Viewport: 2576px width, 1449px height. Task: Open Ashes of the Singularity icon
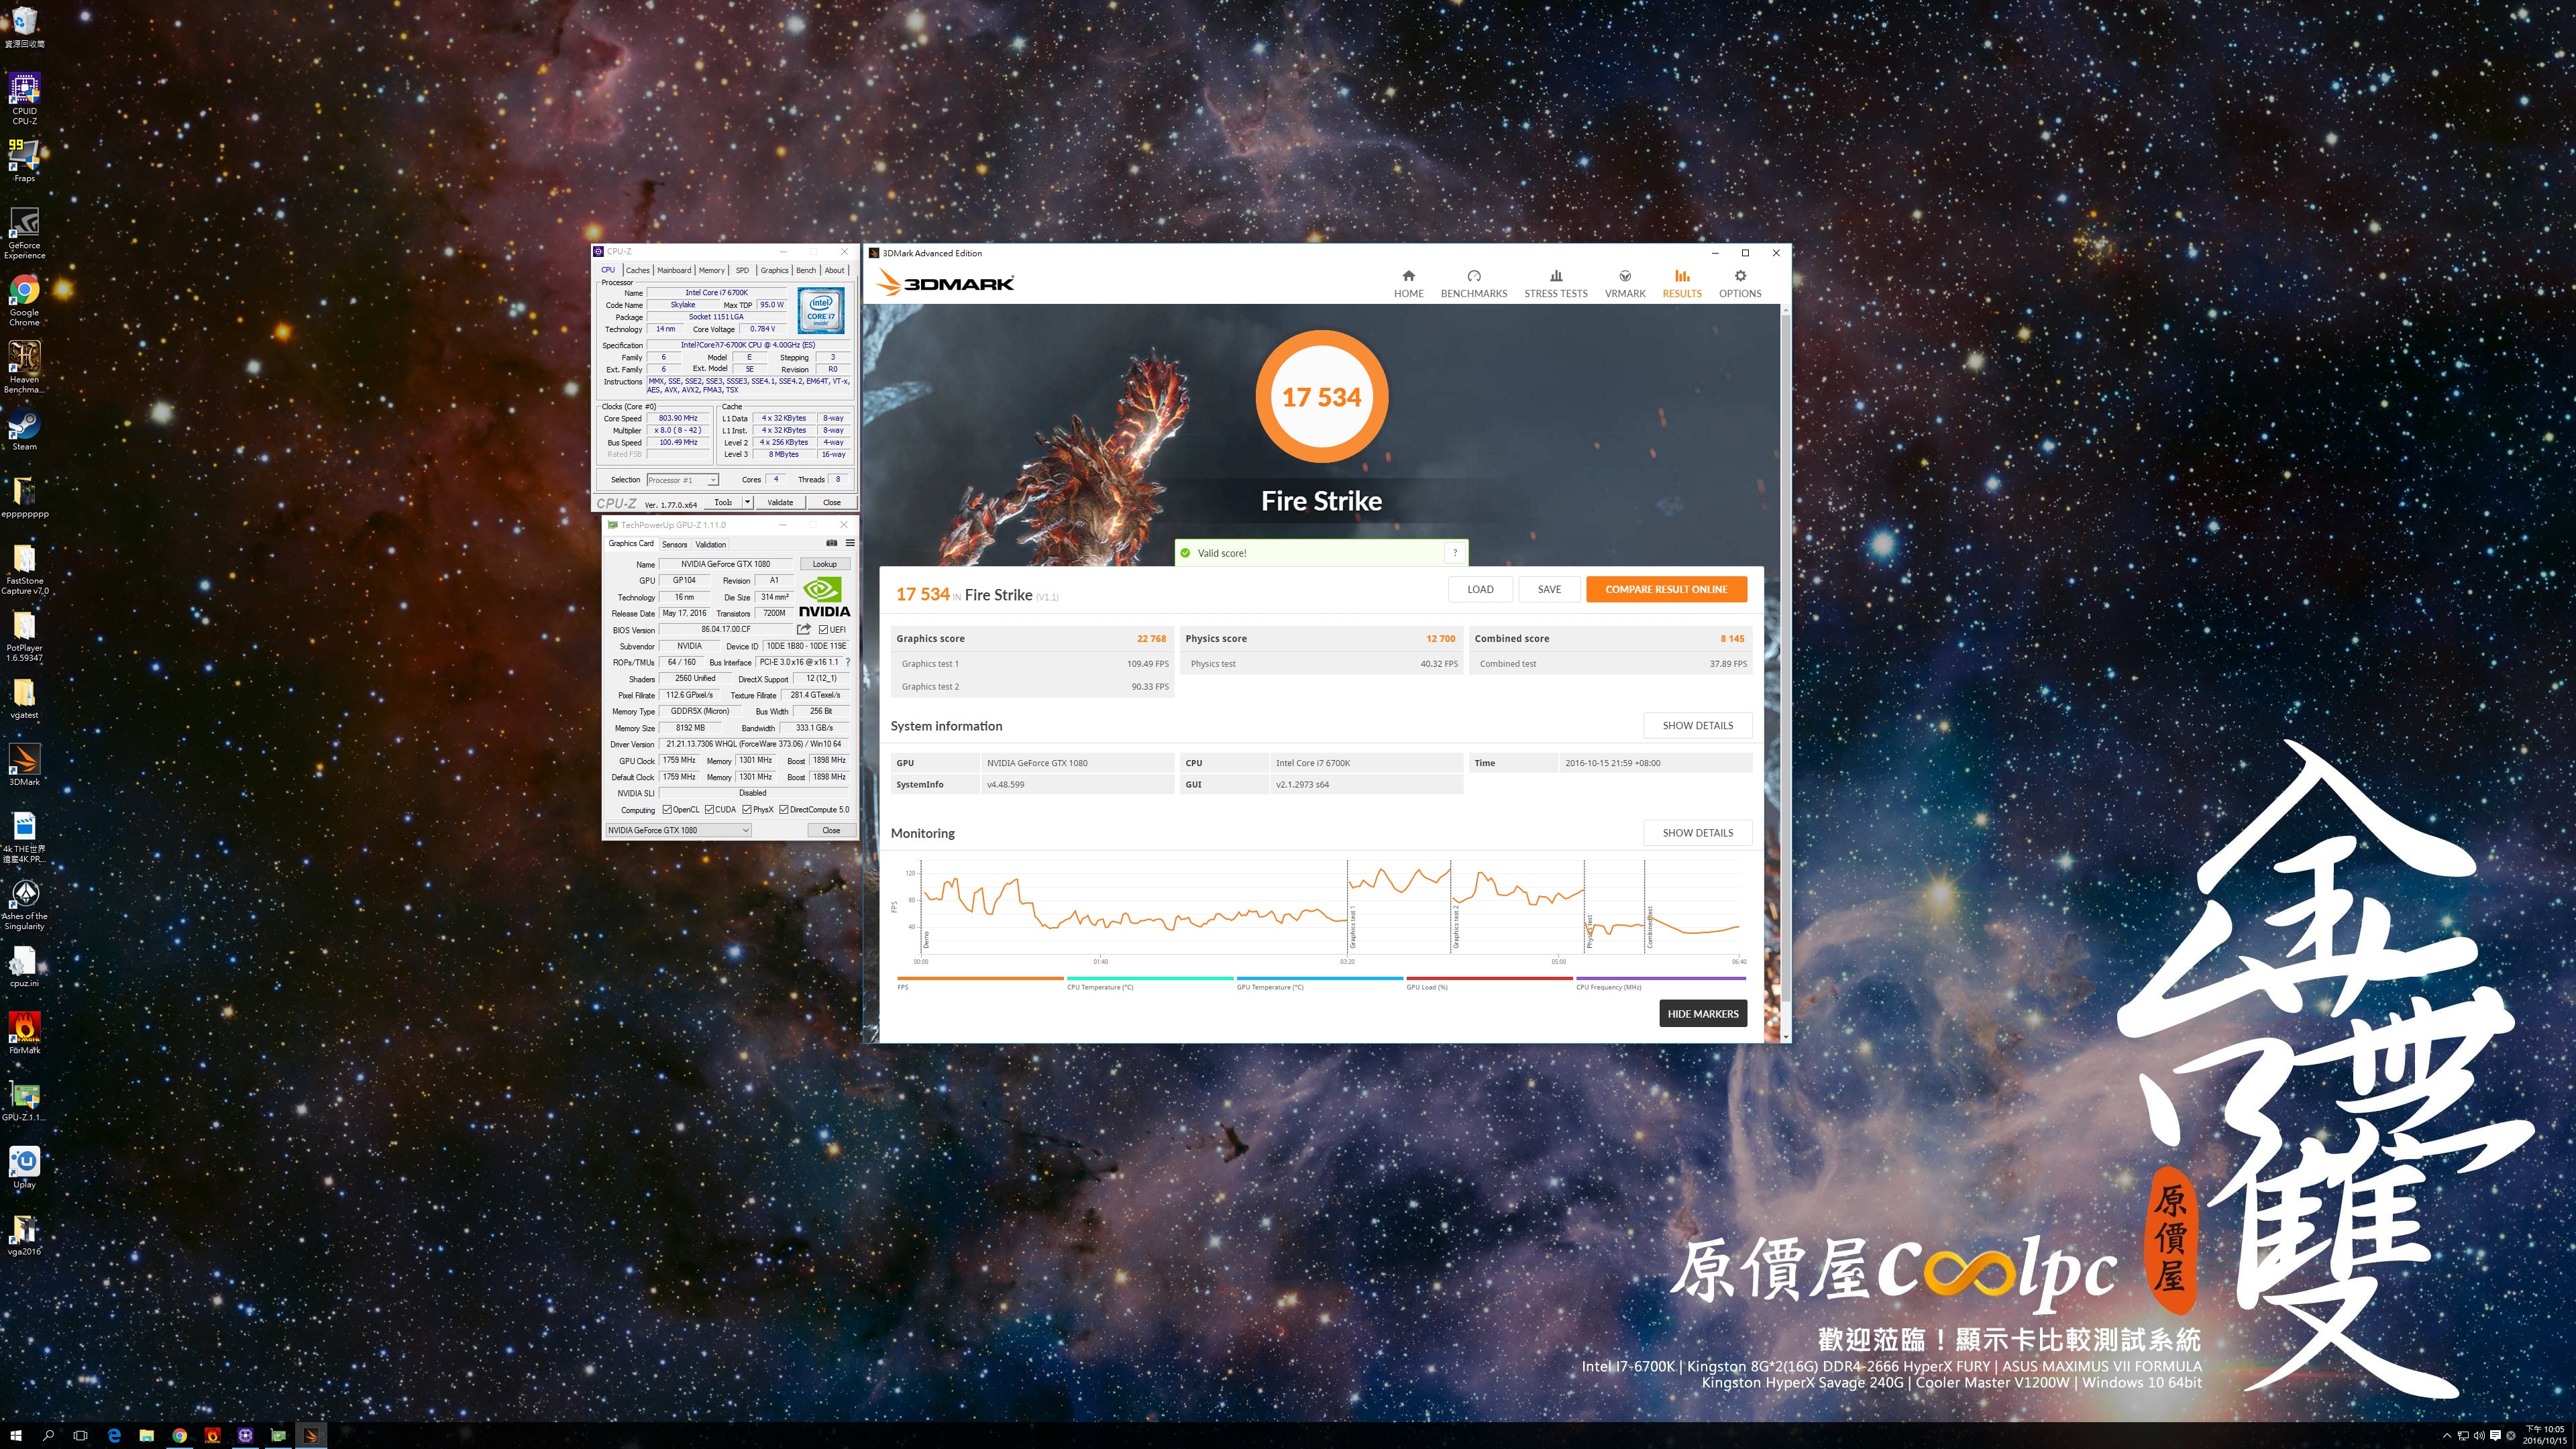pyautogui.click(x=24, y=904)
